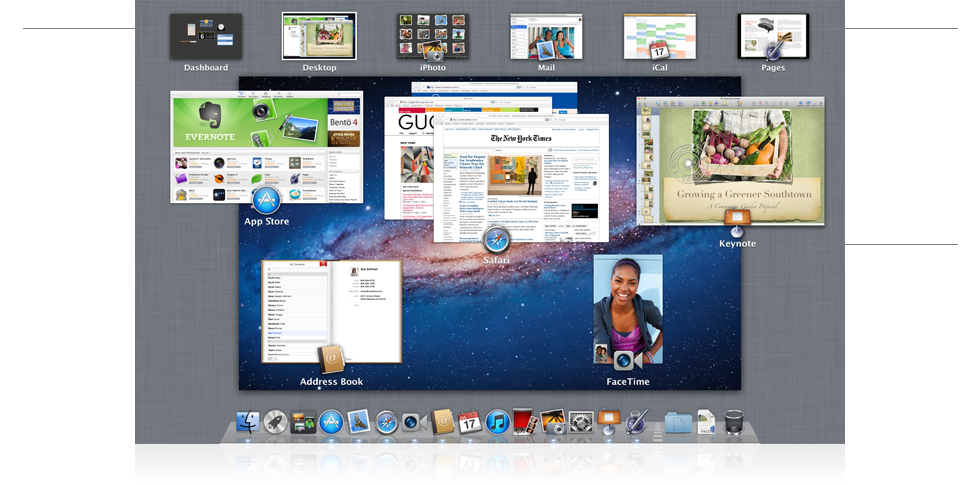This screenshot has width=980, height=485.
Task: Open Photo Booth in the Dock
Action: pyautogui.click(x=525, y=422)
